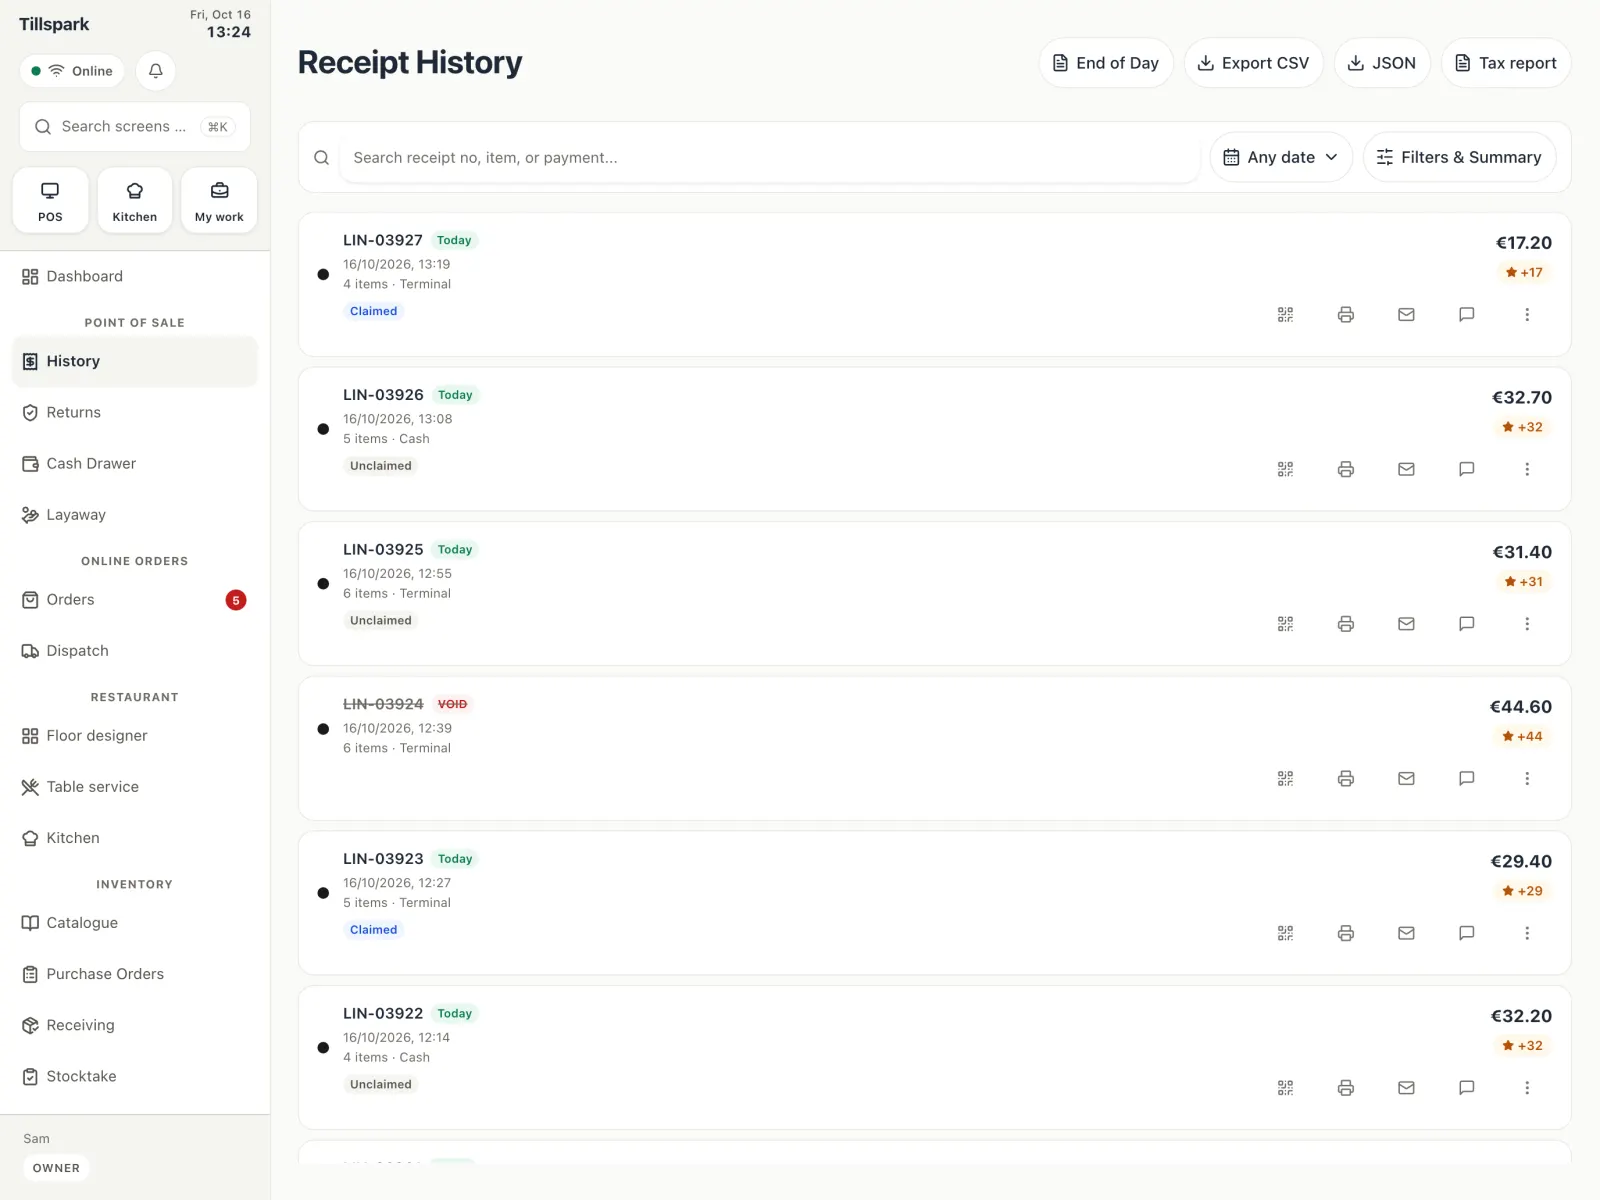The width and height of the screenshot is (1600, 1200).
Task: Open Returns page
Action: [x=135, y=413]
